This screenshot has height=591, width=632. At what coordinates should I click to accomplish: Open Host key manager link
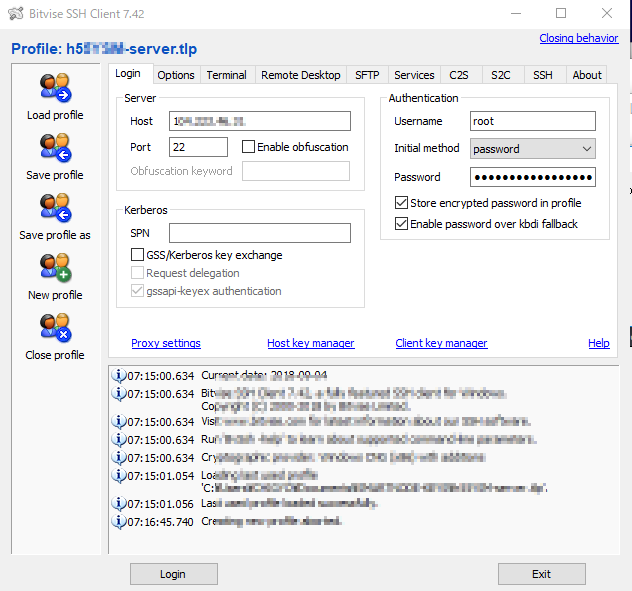[310, 343]
